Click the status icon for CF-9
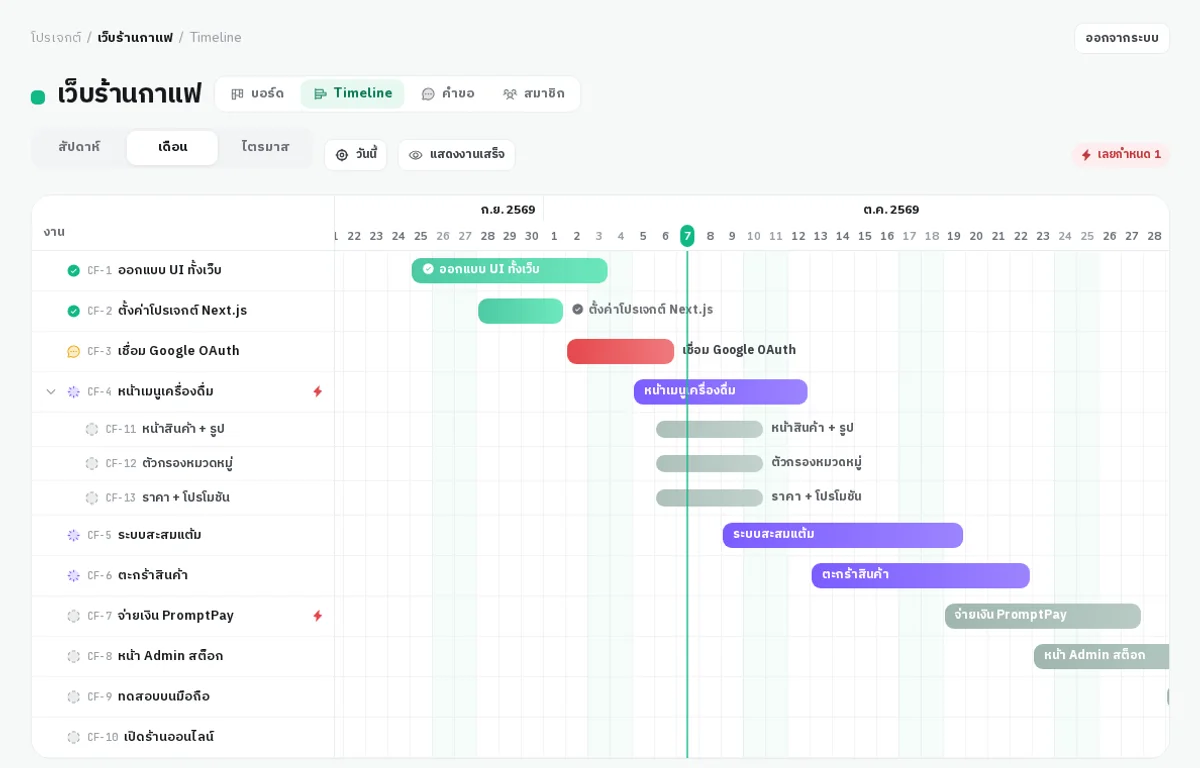 73,697
